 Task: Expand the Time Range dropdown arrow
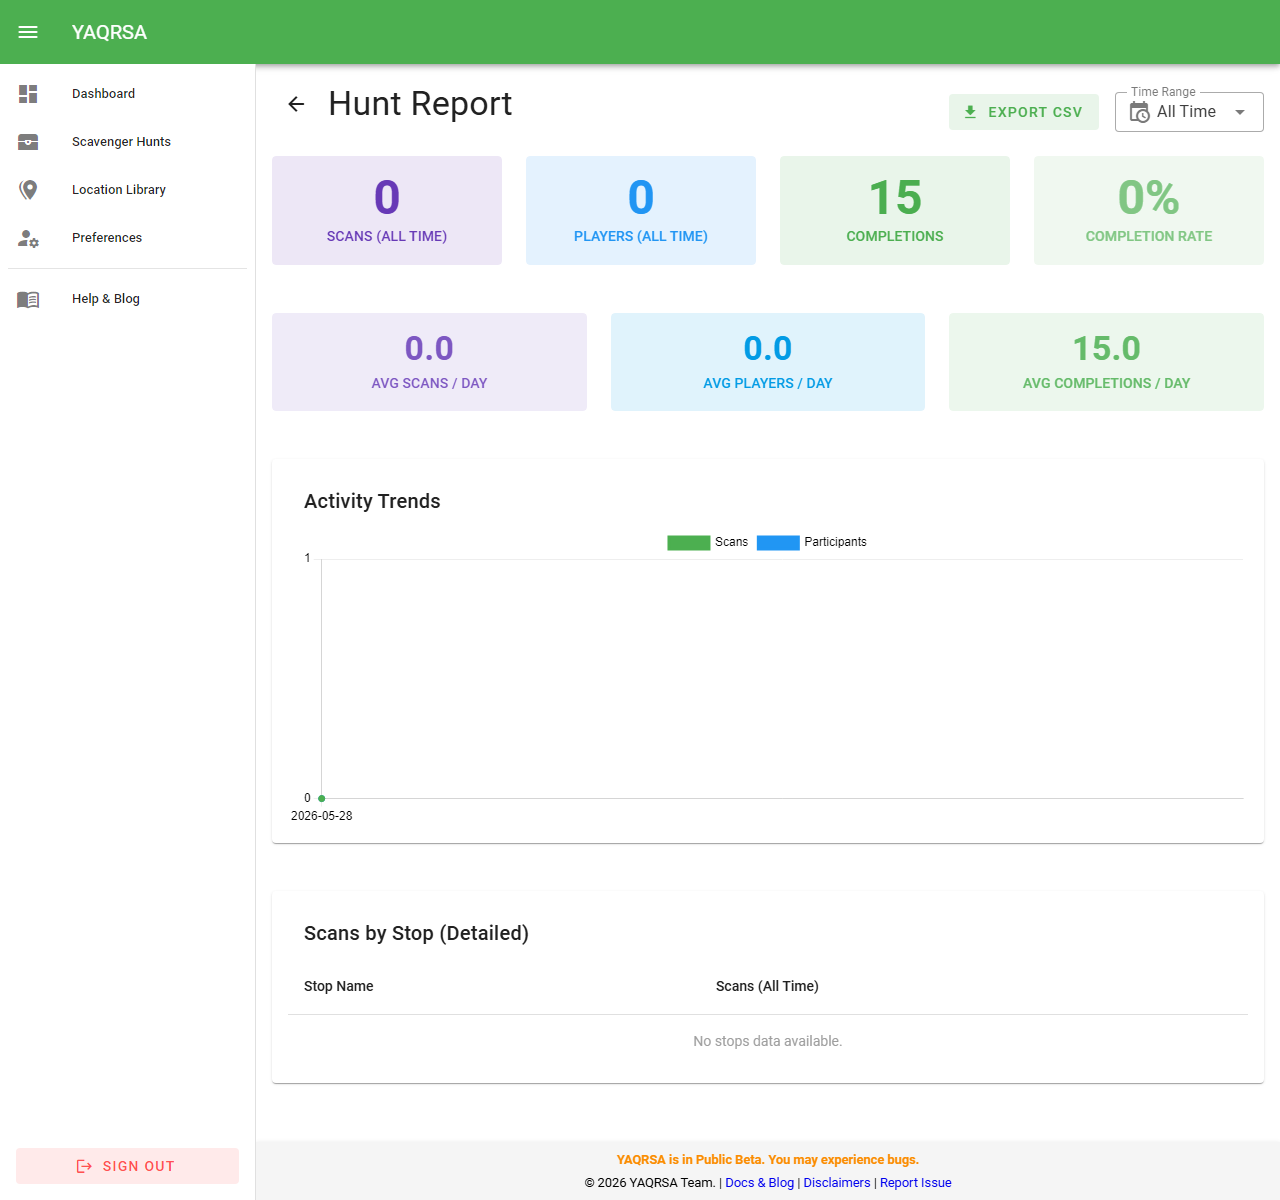[1240, 112]
